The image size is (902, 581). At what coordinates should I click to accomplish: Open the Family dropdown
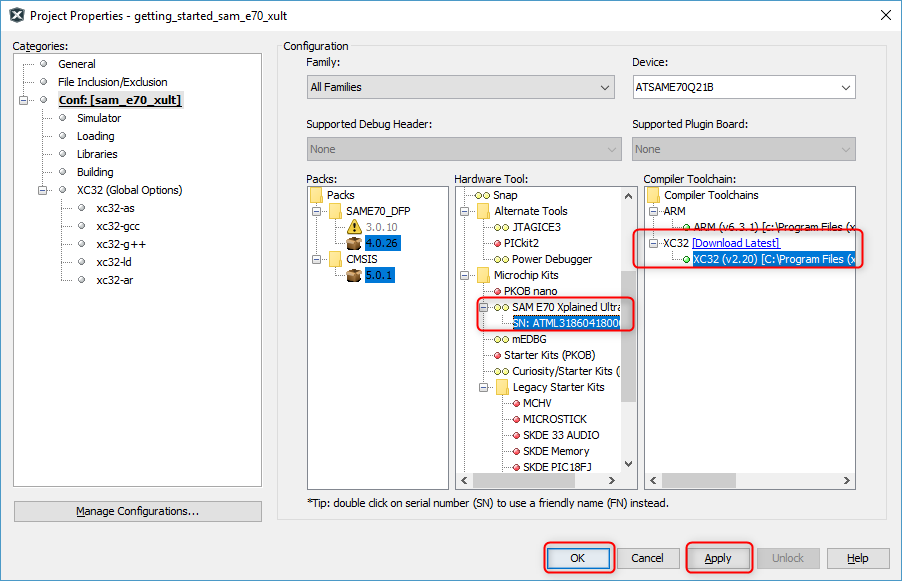click(460, 88)
